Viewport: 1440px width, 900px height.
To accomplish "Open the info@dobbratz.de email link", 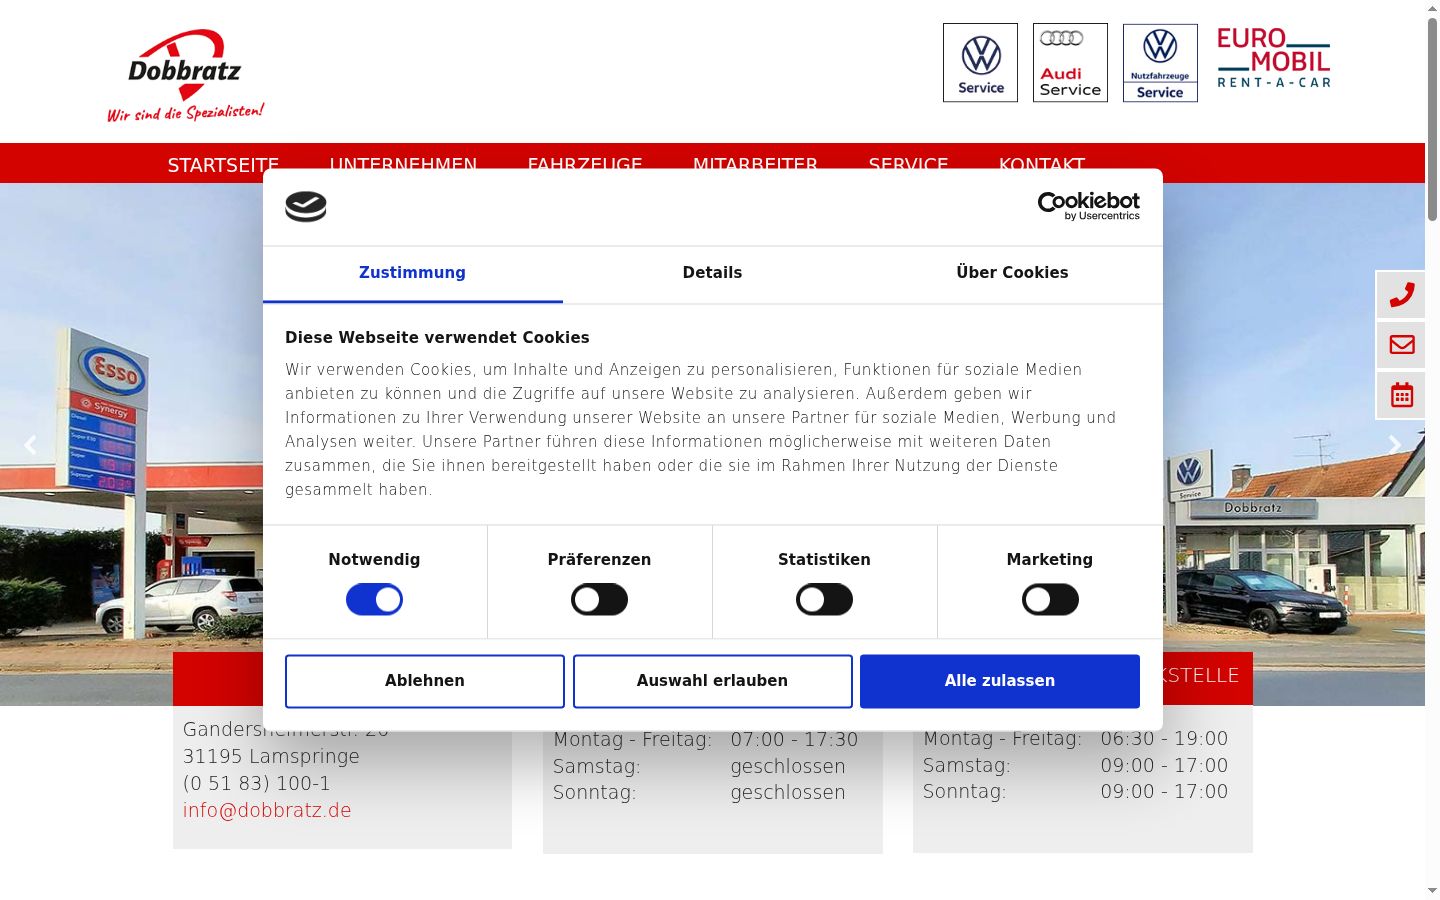I will (x=267, y=810).
